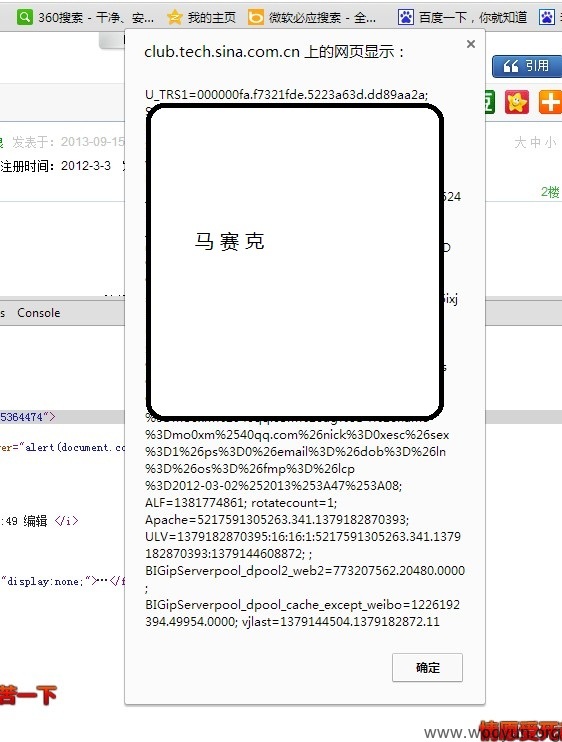
Task: Click the yellow star face share icon
Action: click(517, 102)
